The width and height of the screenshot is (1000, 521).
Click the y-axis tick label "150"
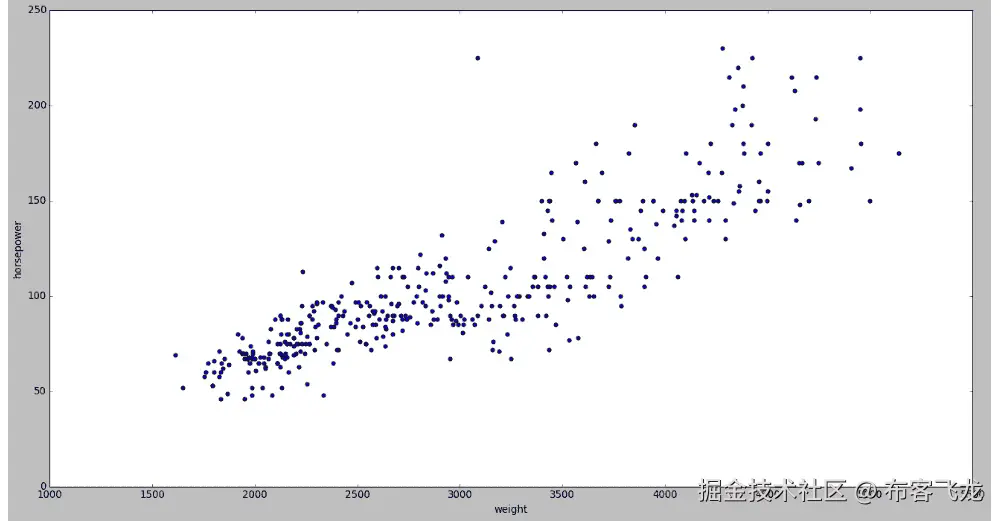pos(37,201)
